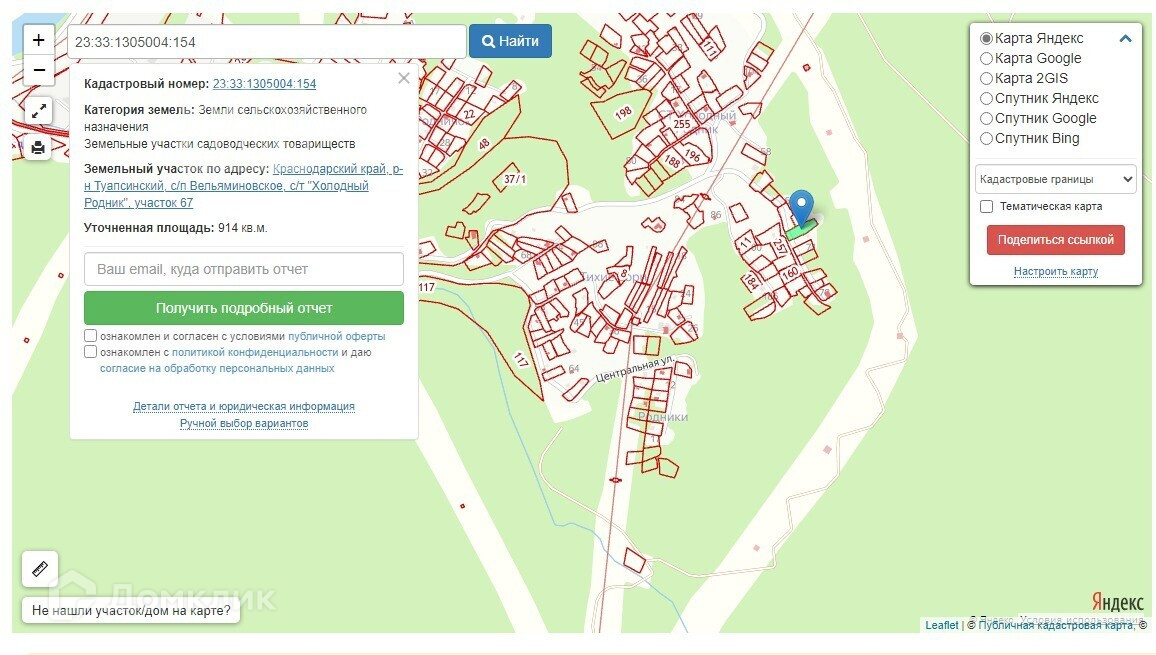Image resolution: width=1156 pixels, height=655 pixels.
Task: Open Публичная кадастровая карта attribution link
Action: click(x=1056, y=625)
